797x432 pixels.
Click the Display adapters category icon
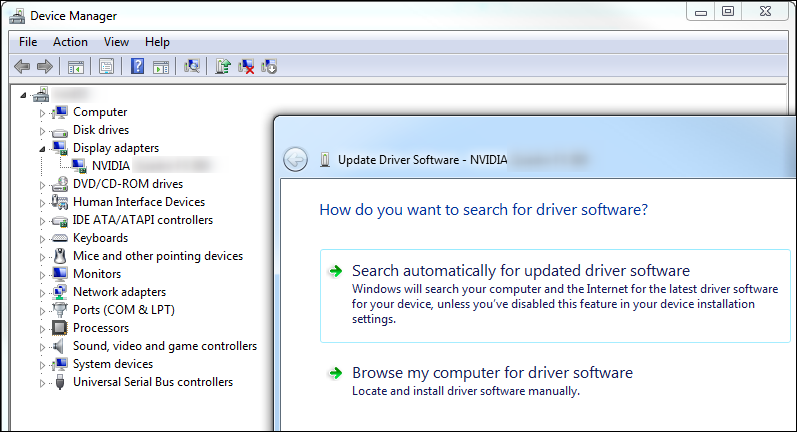tap(60, 148)
